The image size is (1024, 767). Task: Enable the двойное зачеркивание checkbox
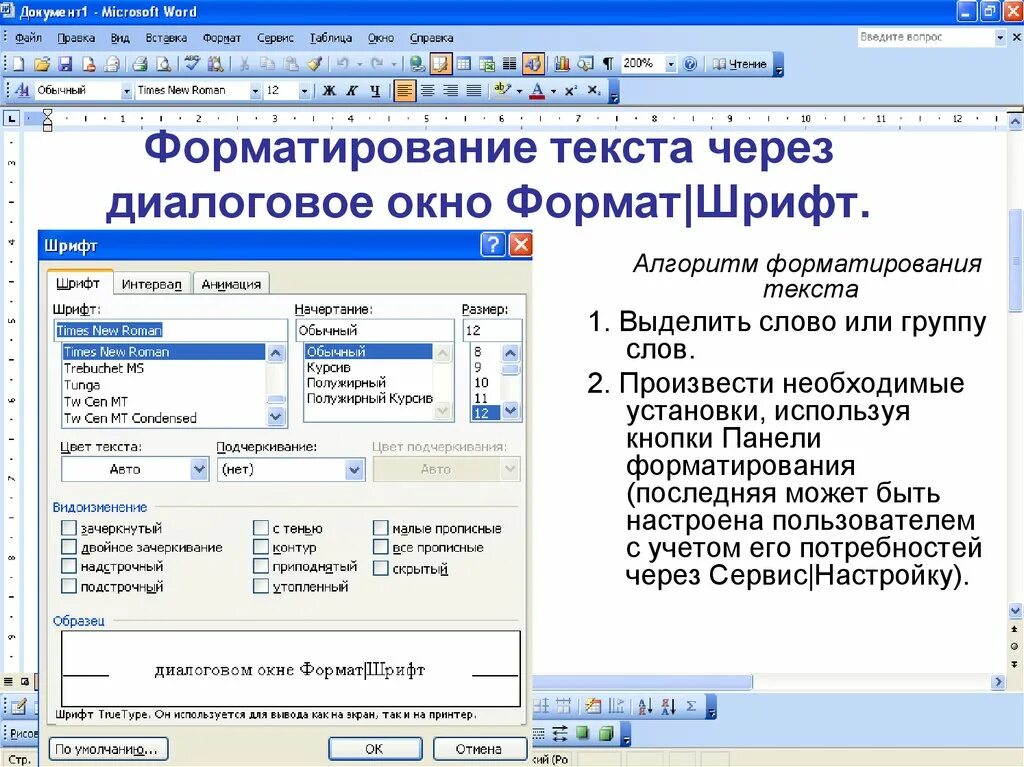tap(69, 547)
